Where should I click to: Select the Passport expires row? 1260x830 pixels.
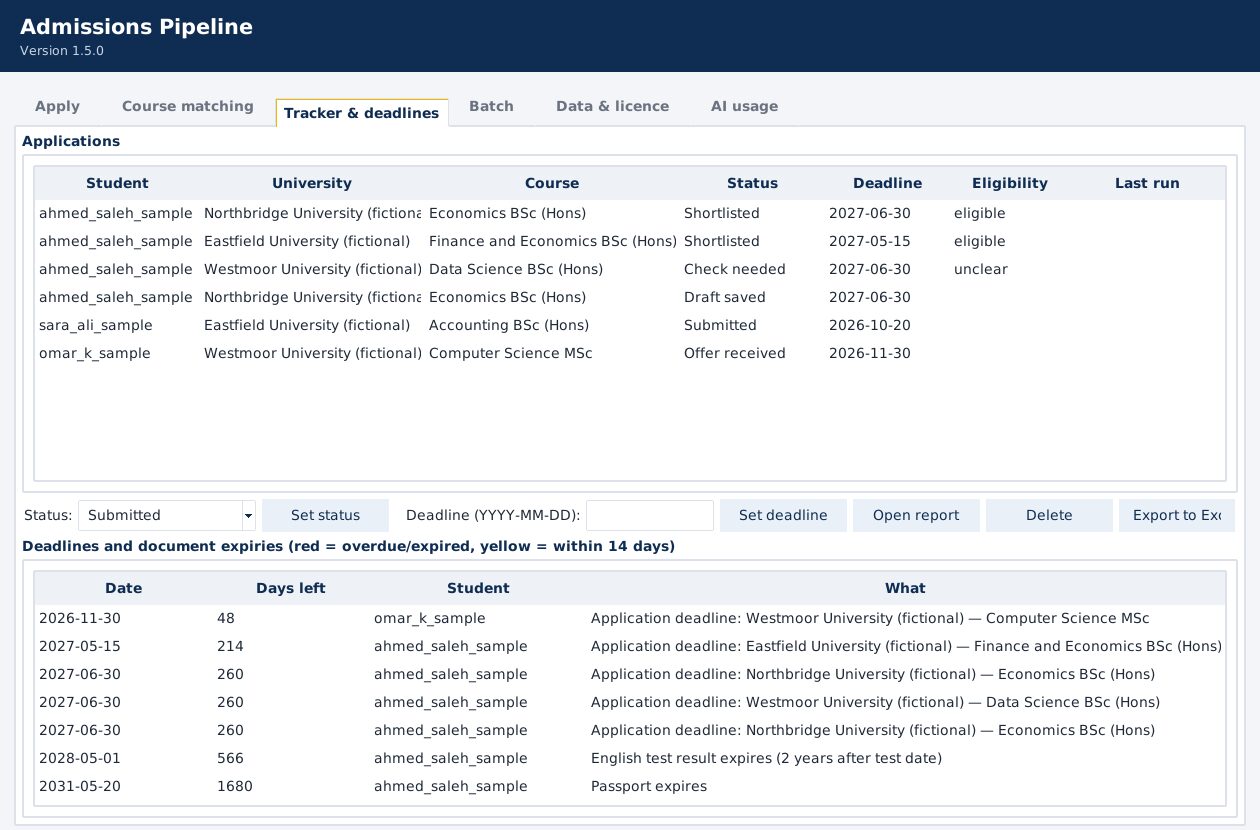tap(630, 786)
